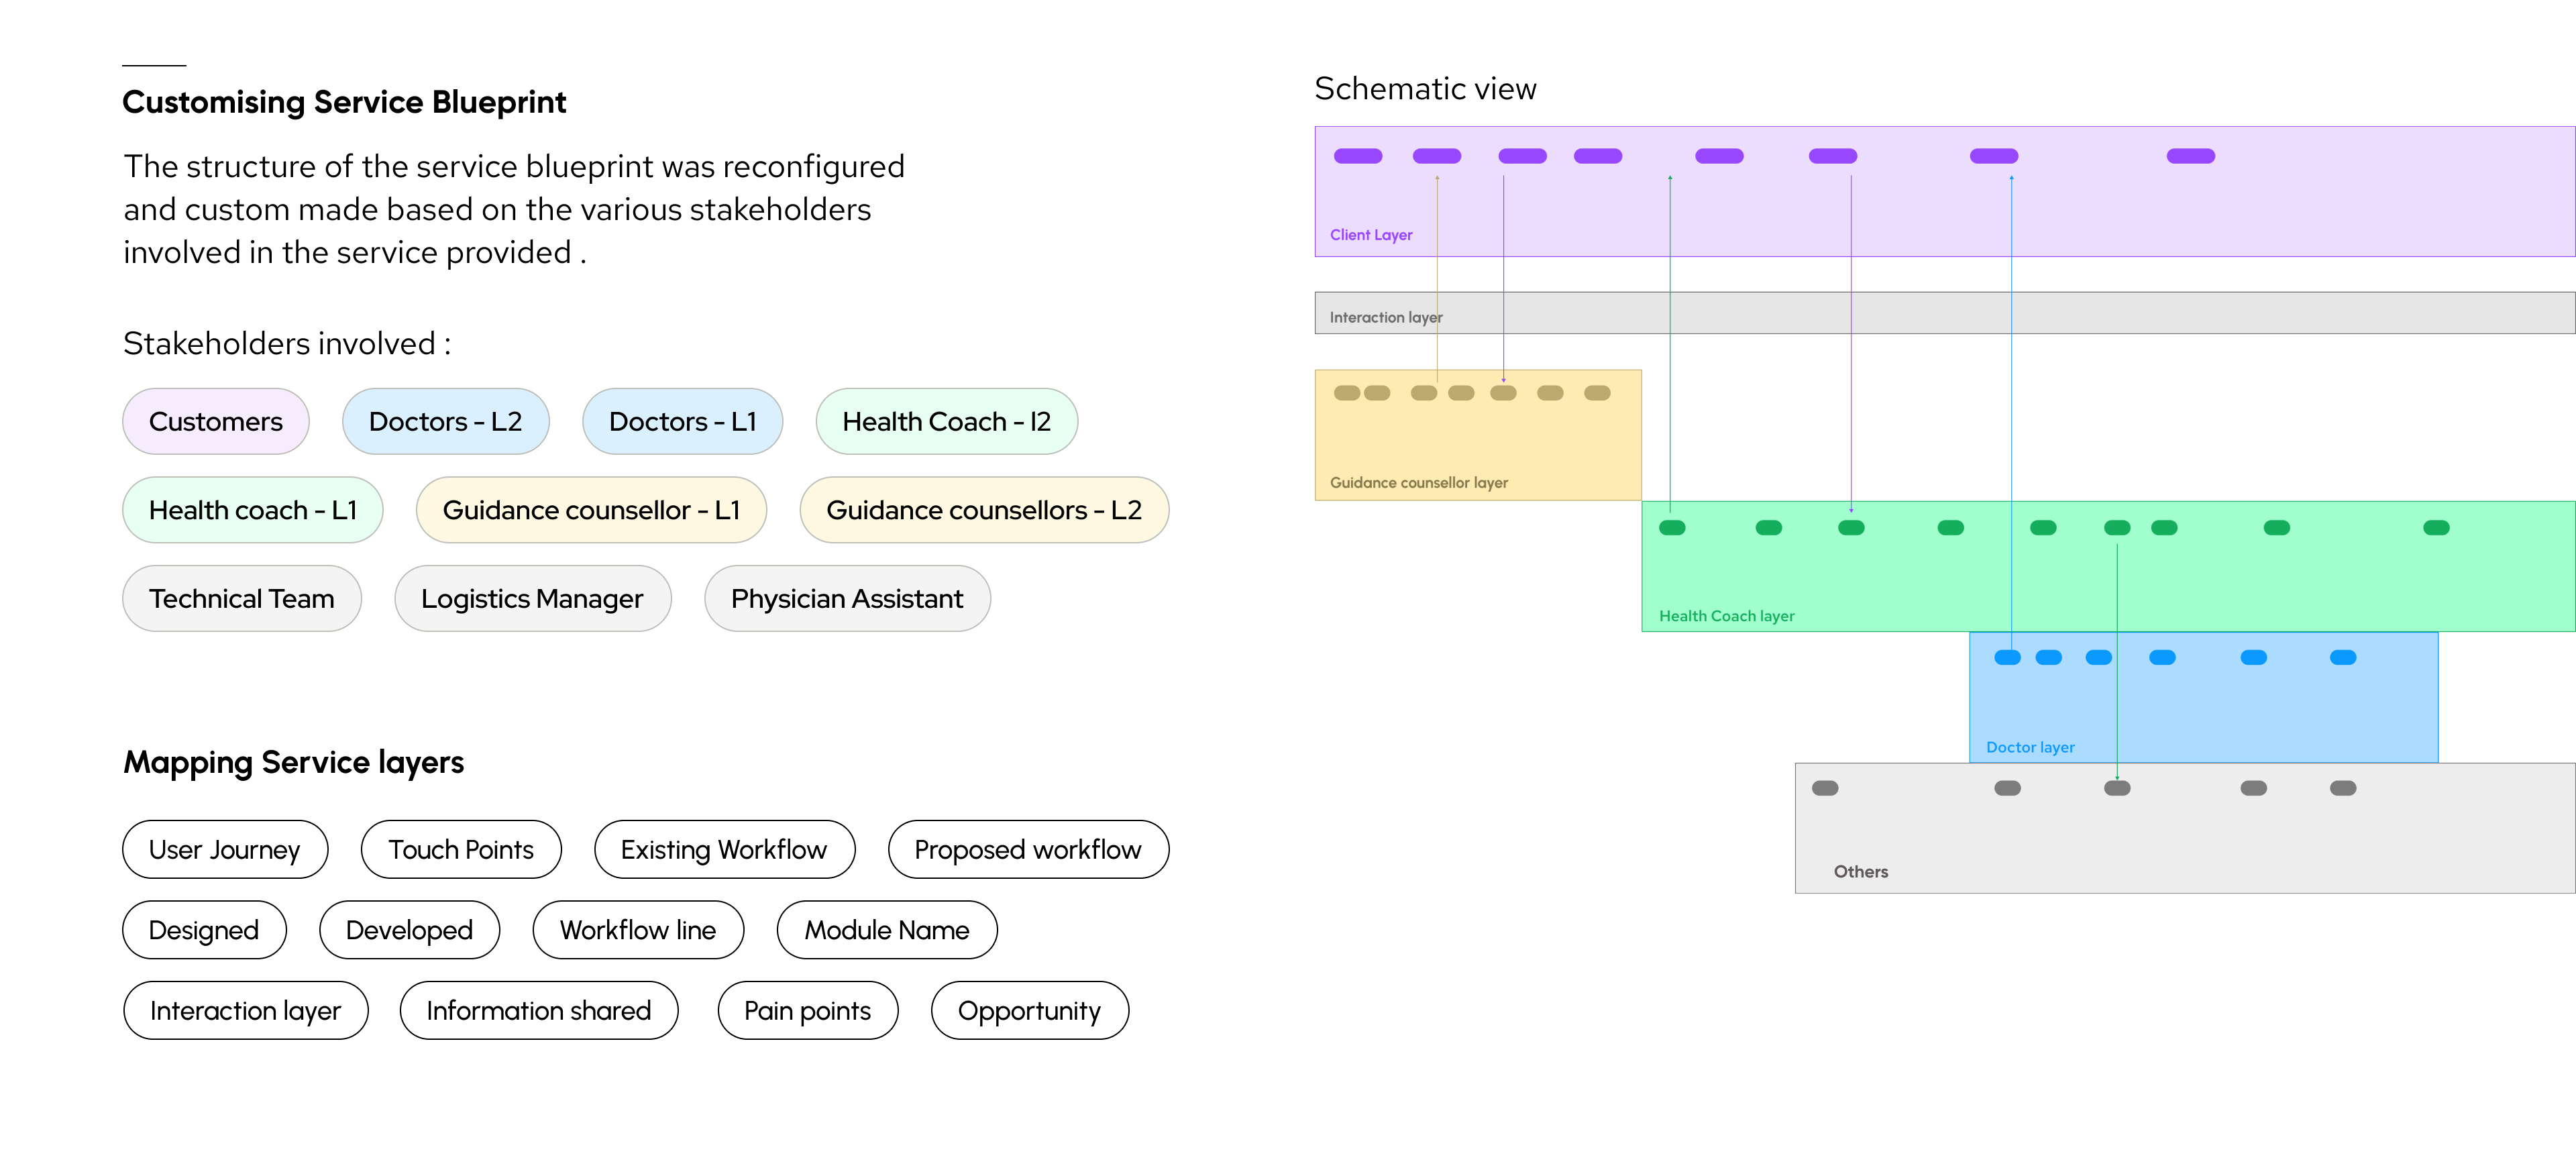Click the Information shared chip
The width and height of the screenshot is (2576, 1170).
[538, 1011]
